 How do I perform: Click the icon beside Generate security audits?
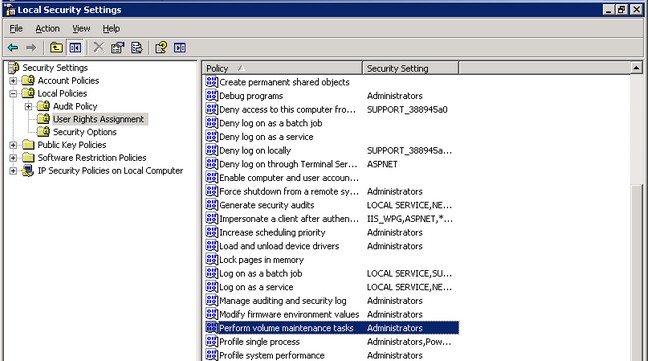(x=212, y=205)
